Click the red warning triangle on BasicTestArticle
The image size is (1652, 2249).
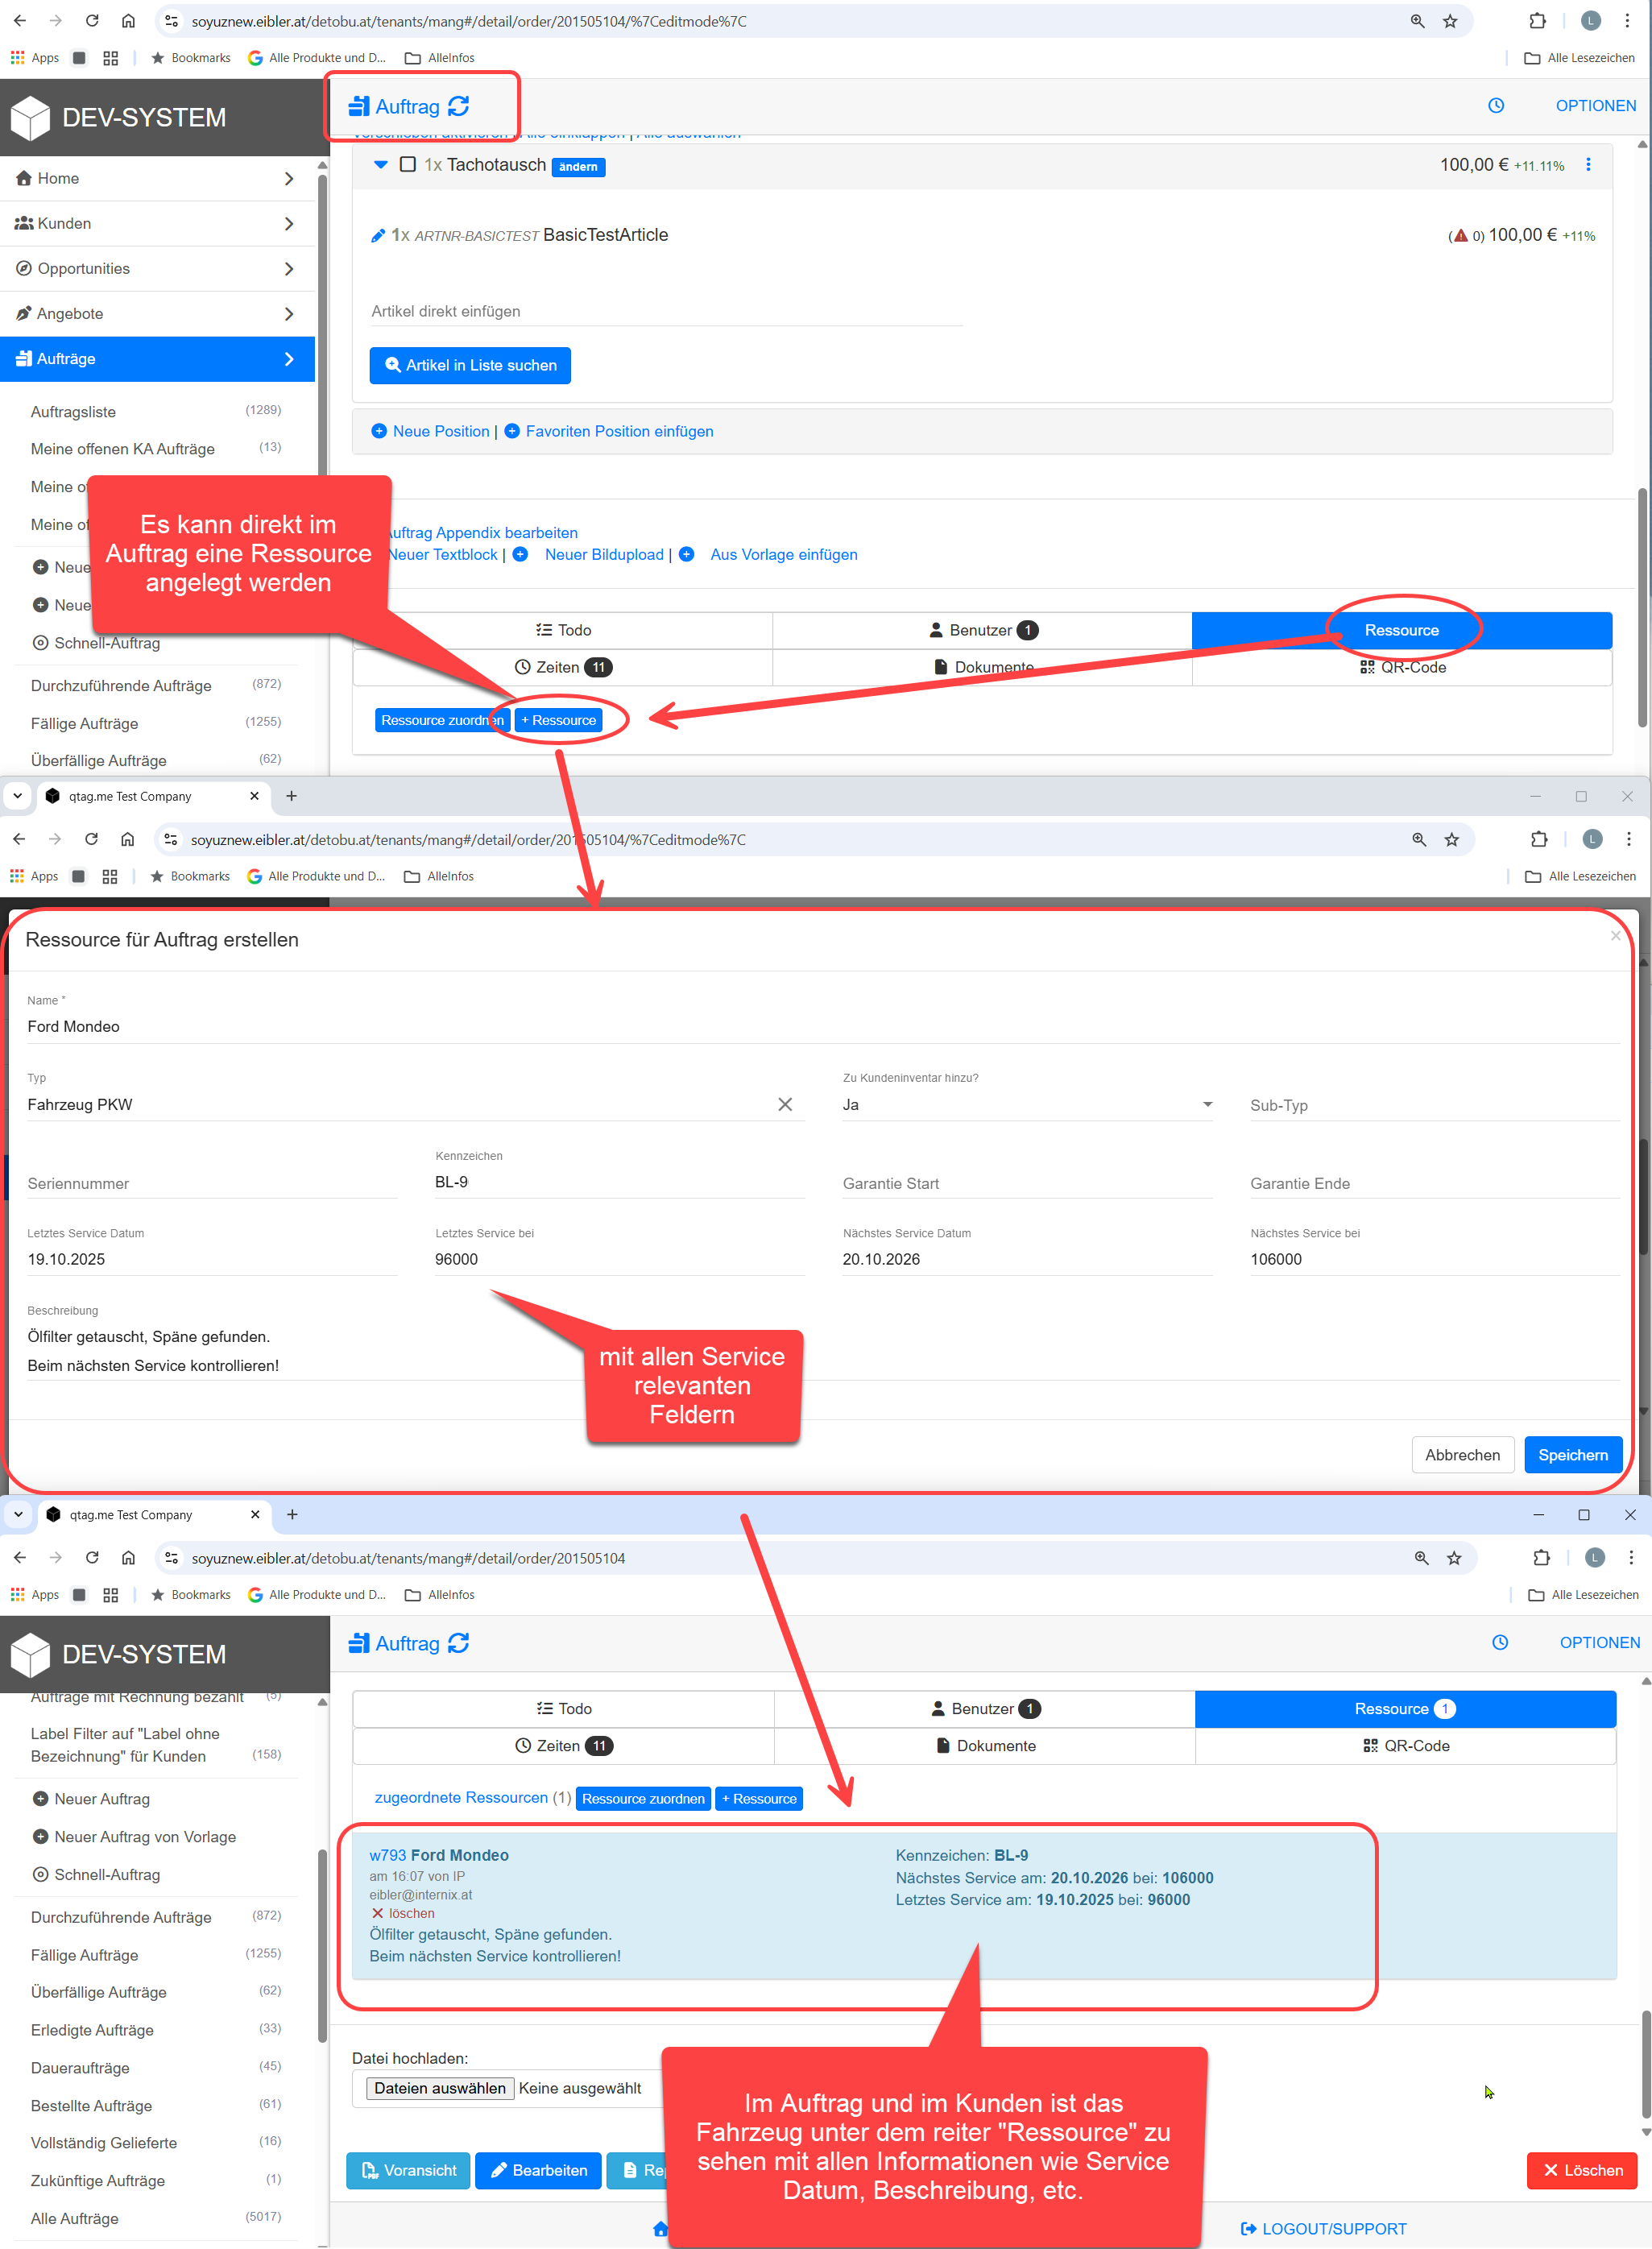(x=1460, y=236)
